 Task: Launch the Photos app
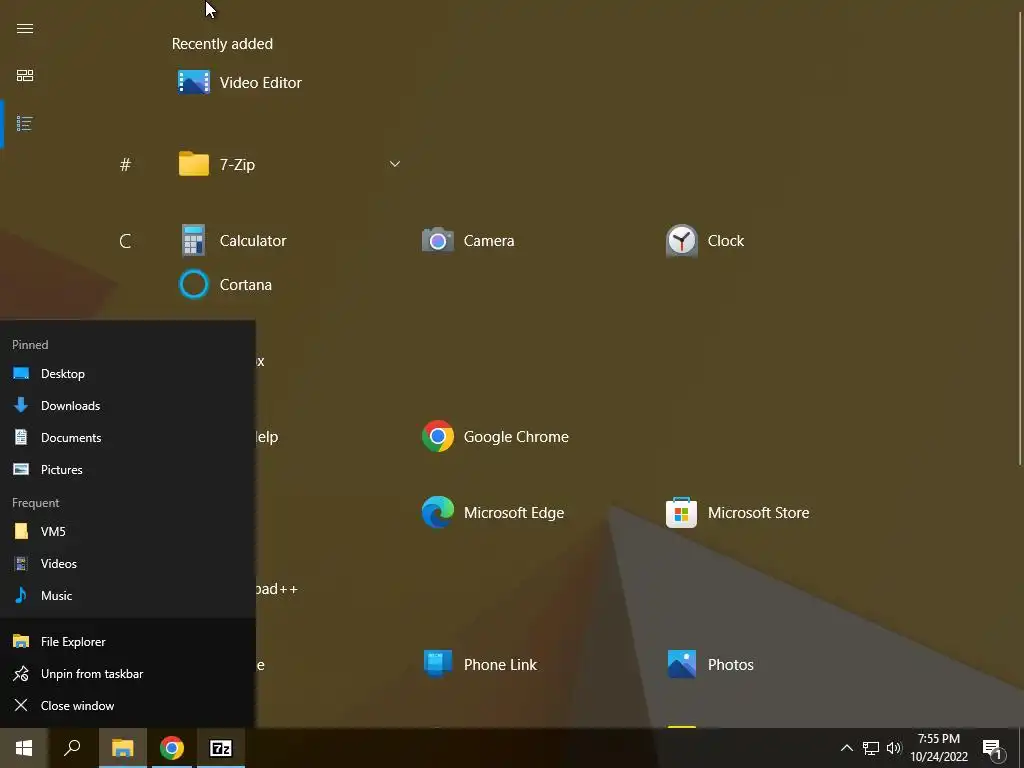click(710, 664)
